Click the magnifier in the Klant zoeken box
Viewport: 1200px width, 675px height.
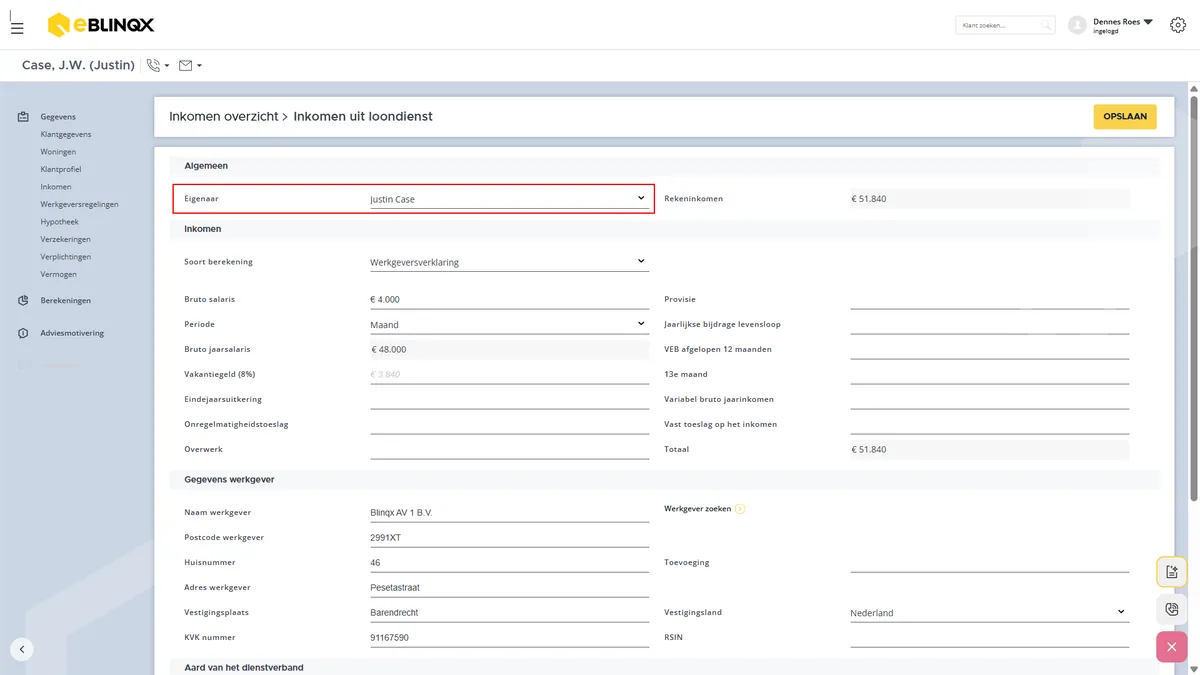coord(1045,25)
